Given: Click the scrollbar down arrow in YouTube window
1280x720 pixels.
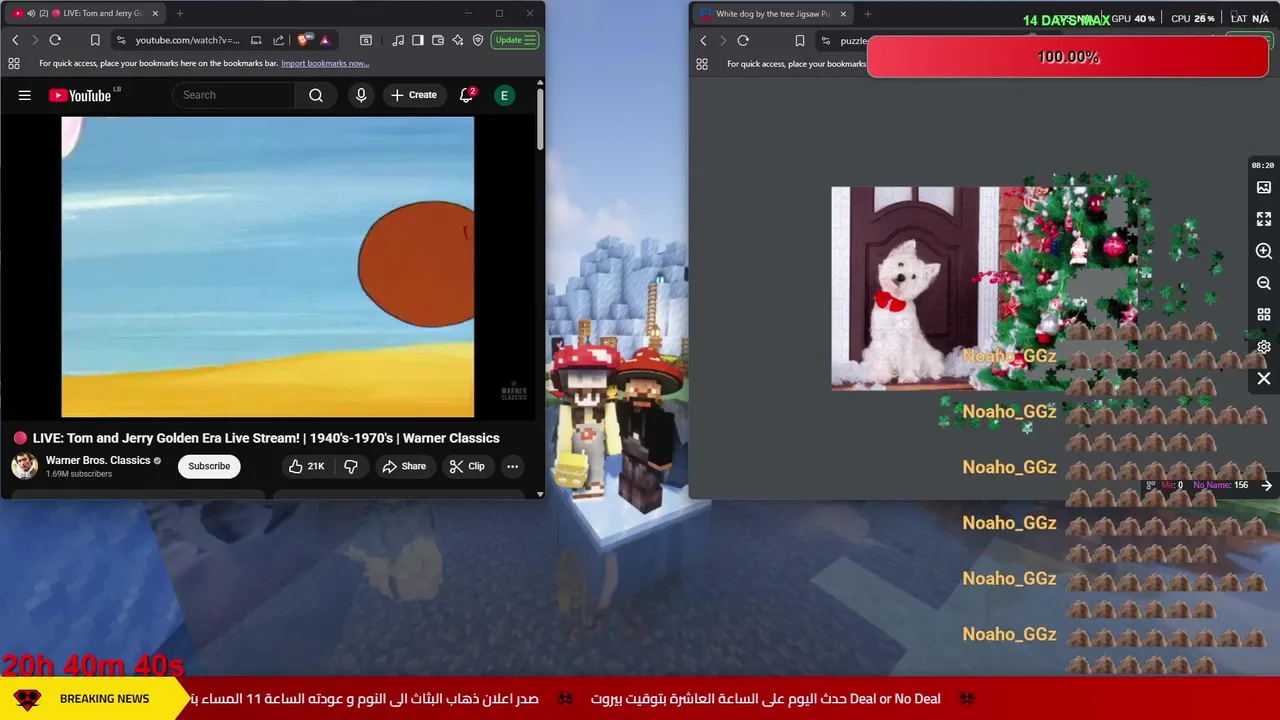Looking at the screenshot, I should click(x=540, y=493).
